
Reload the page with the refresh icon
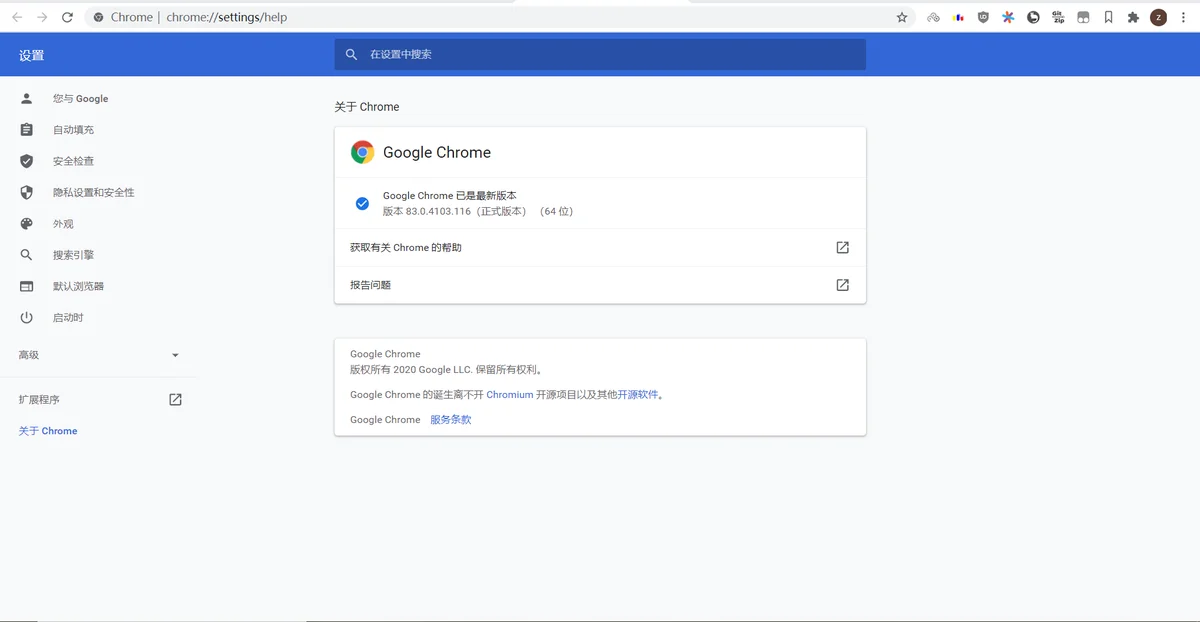(x=67, y=17)
